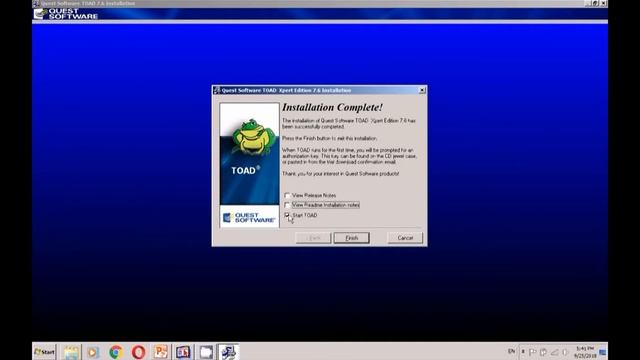Check the View Readme Installation notes checkbox
This screenshot has width=640, height=360.
pos(287,205)
